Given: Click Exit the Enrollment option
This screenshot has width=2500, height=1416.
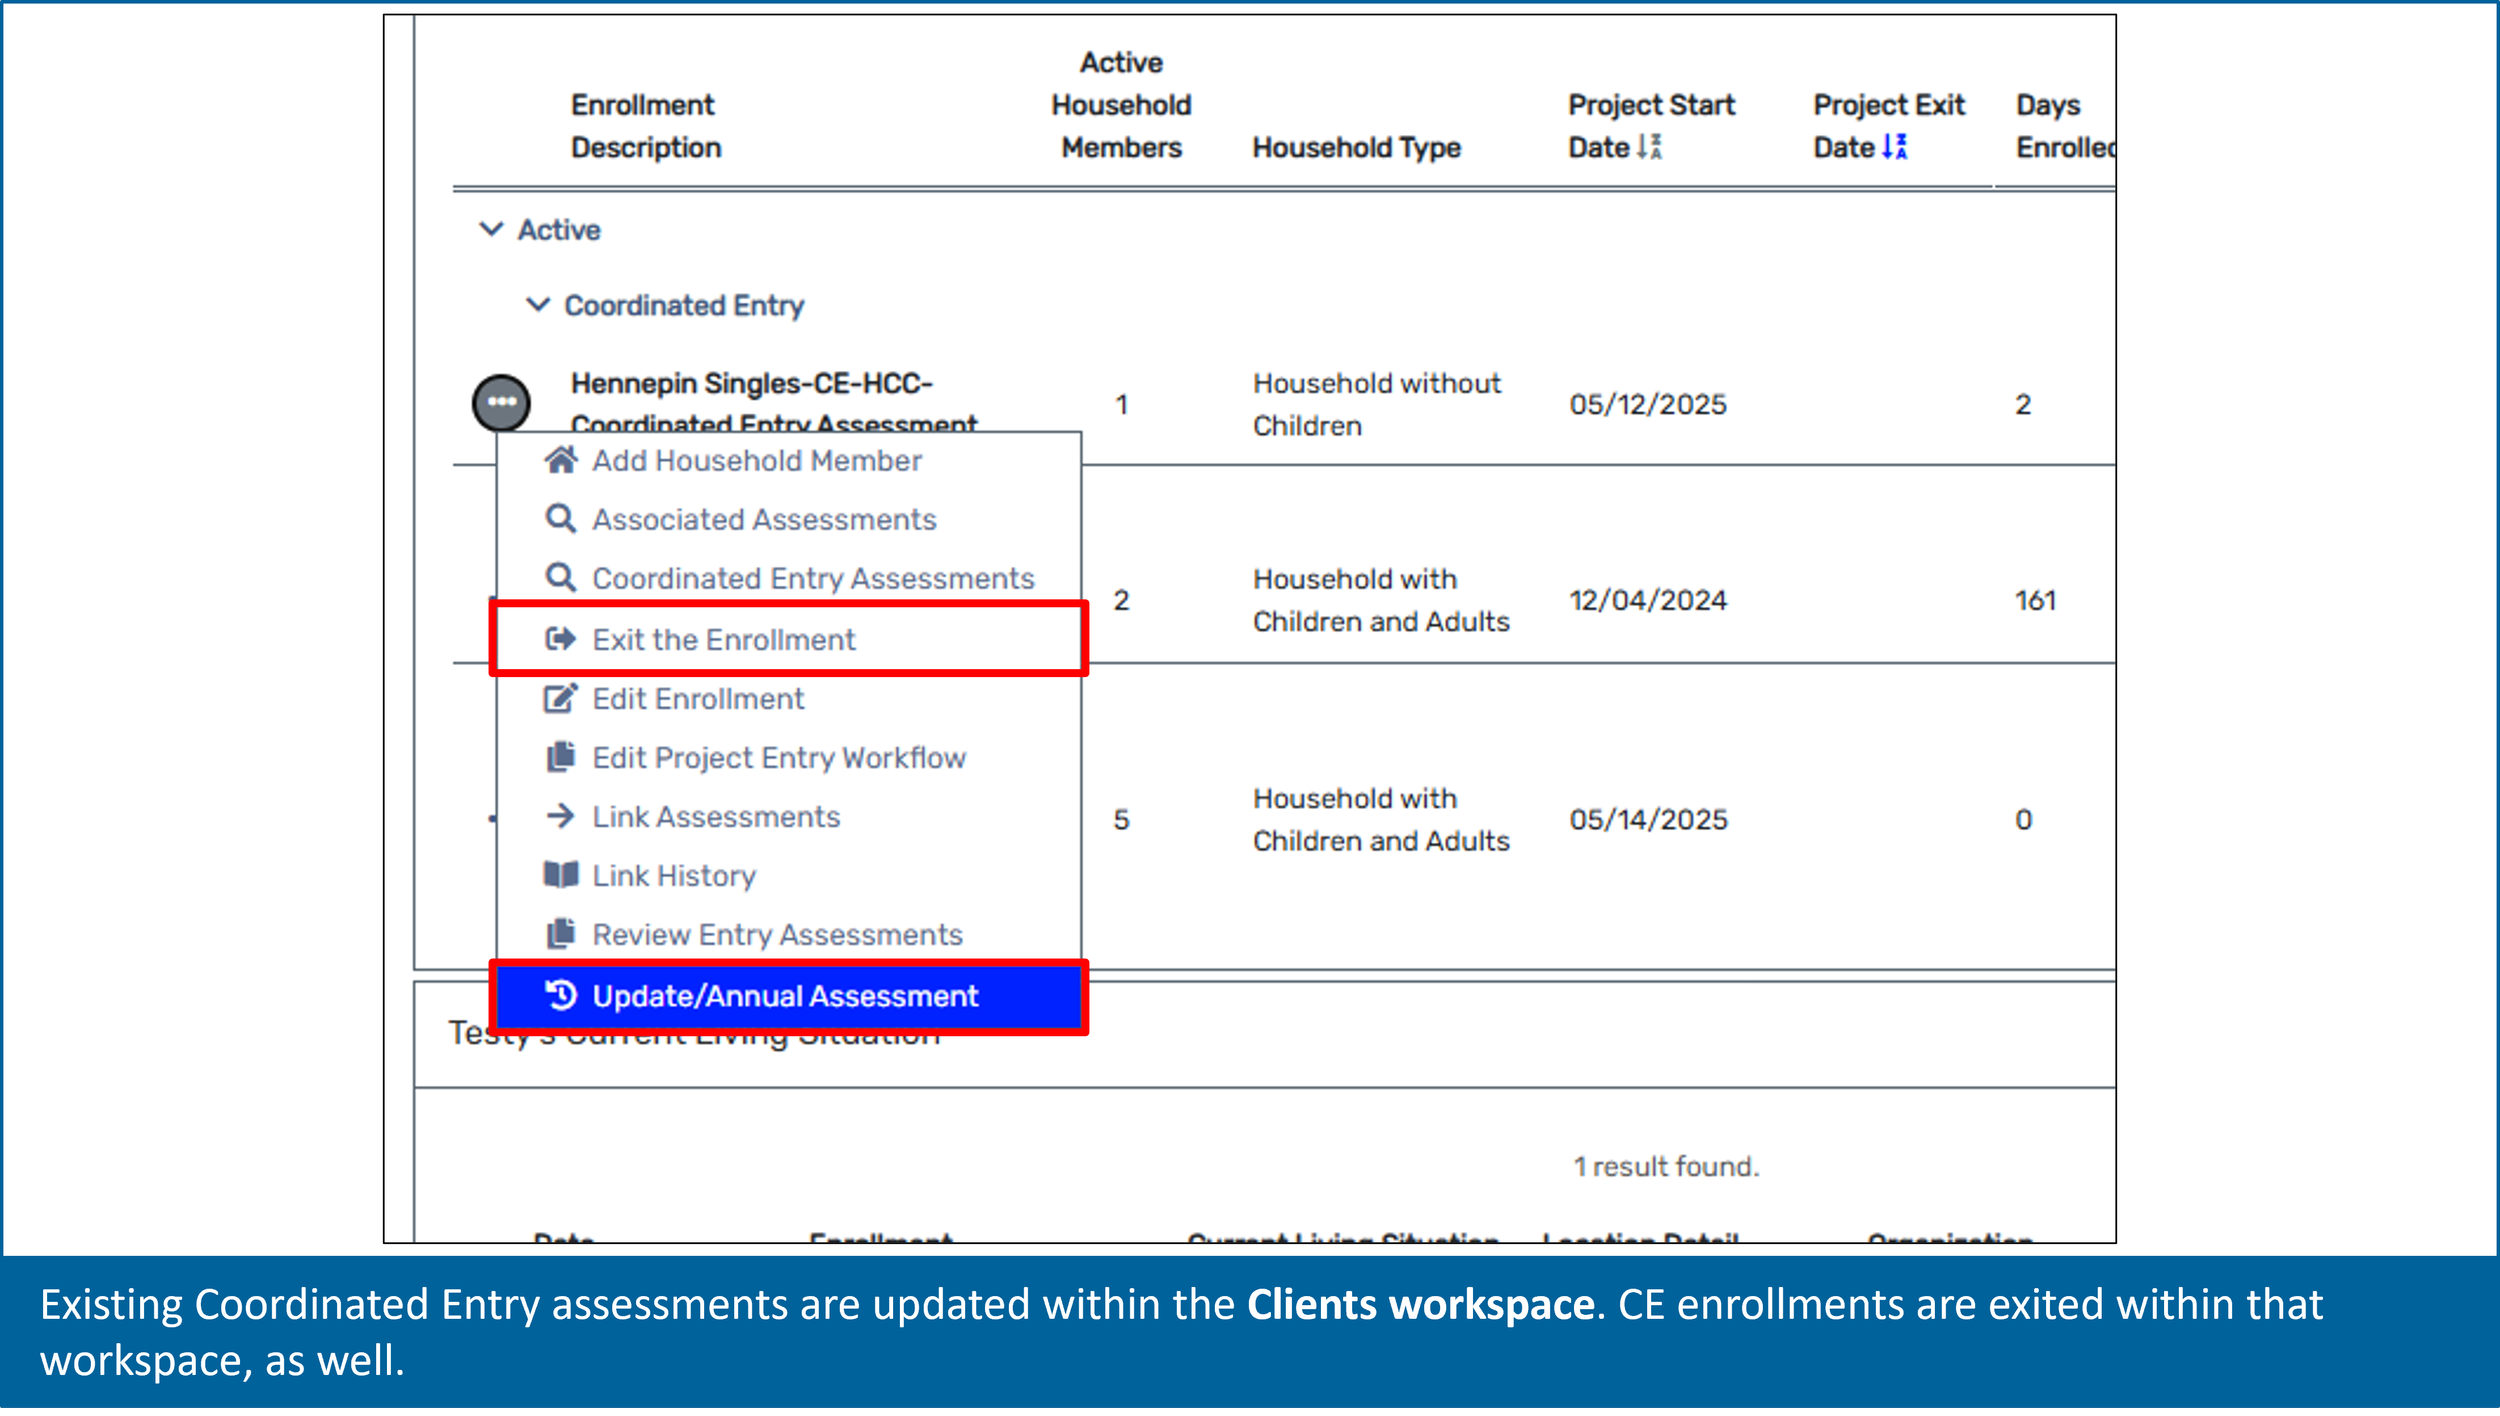Looking at the screenshot, I should [x=723, y=639].
